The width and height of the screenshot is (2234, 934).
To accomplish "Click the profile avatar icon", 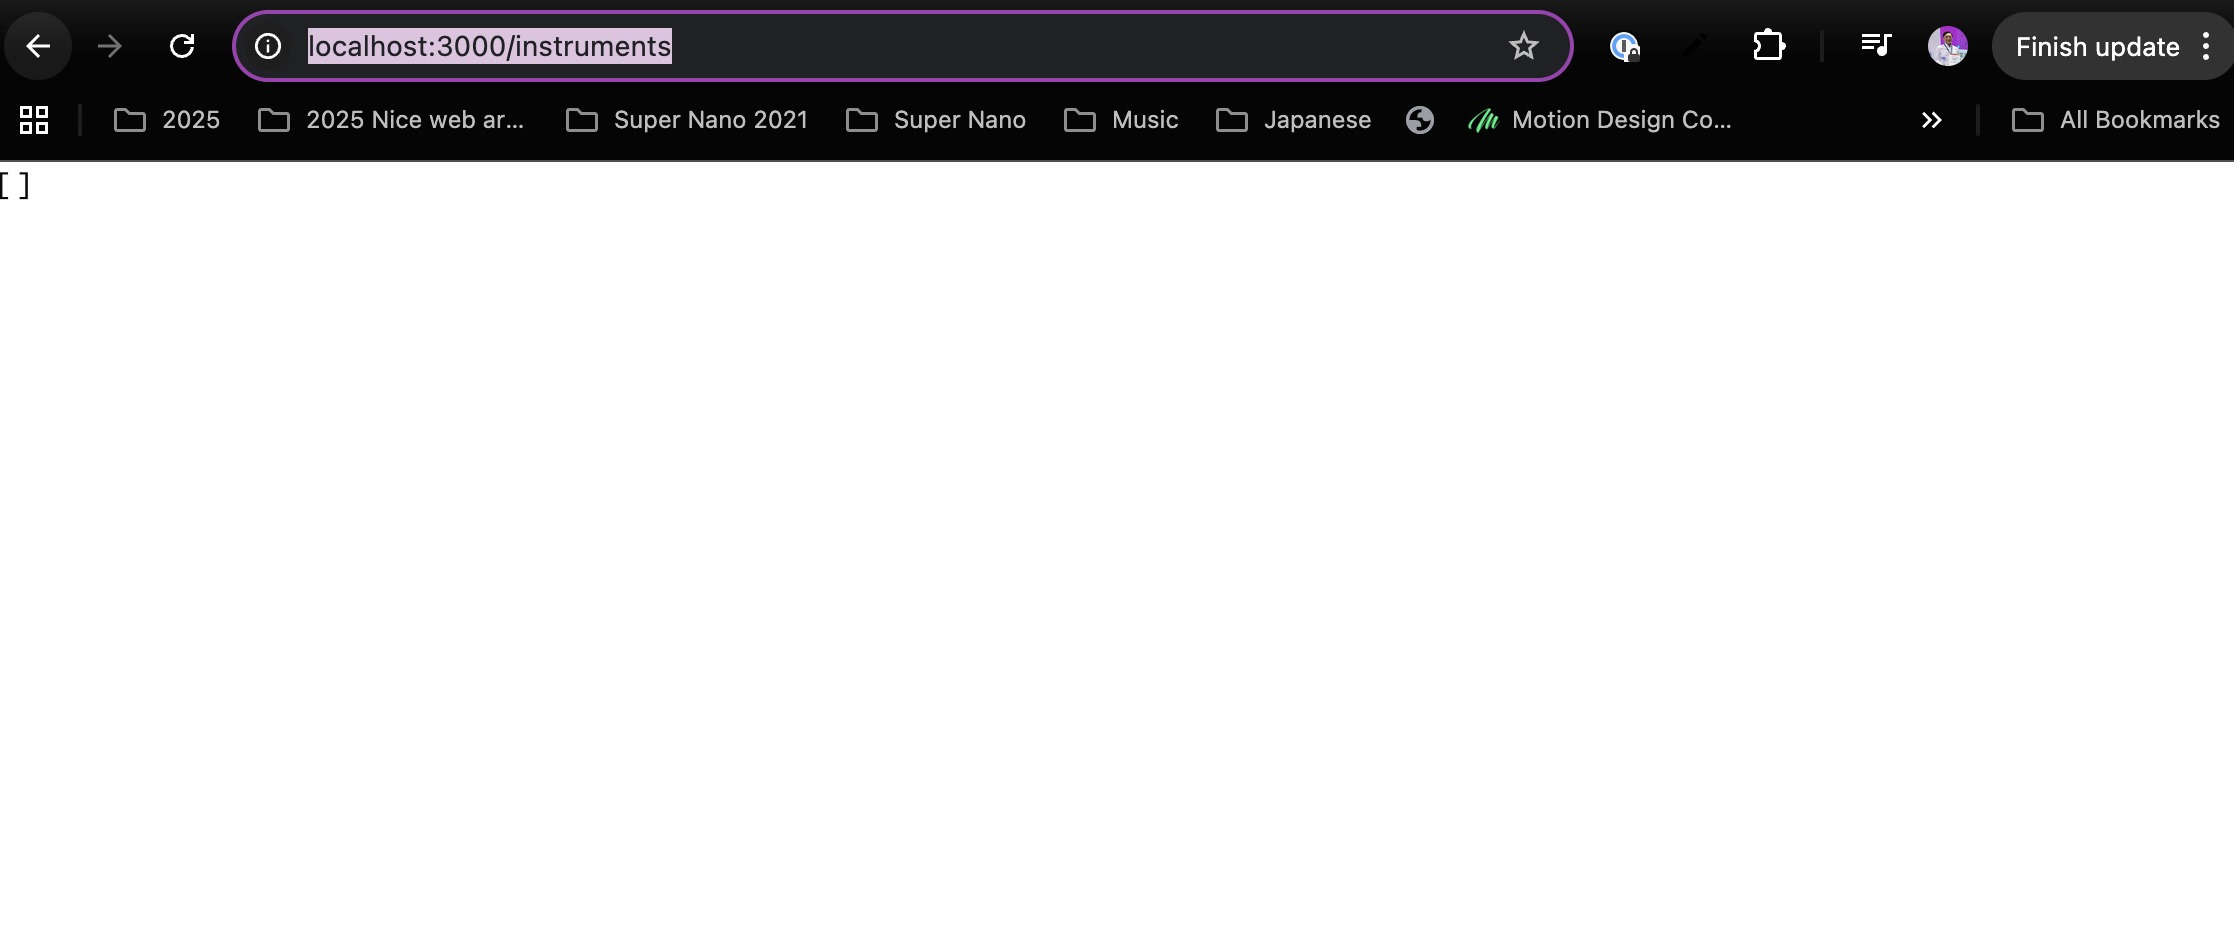I will pyautogui.click(x=1948, y=45).
